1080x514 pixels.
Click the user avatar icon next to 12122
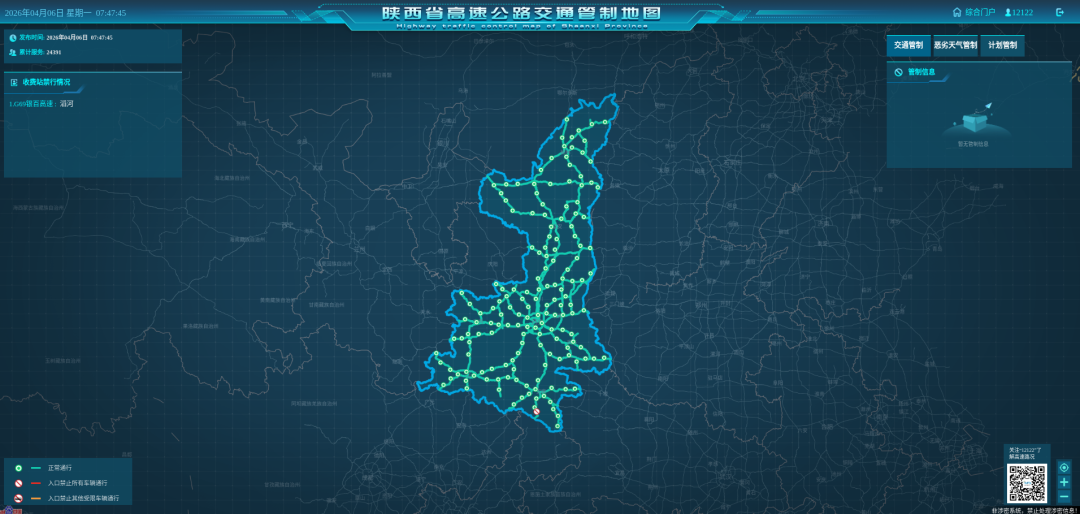point(1007,12)
